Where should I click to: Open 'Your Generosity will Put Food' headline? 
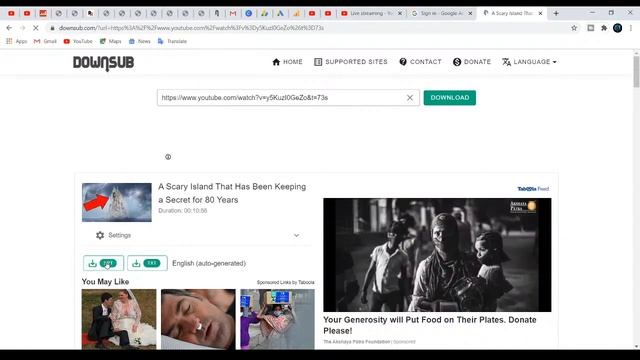[x=430, y=325]
